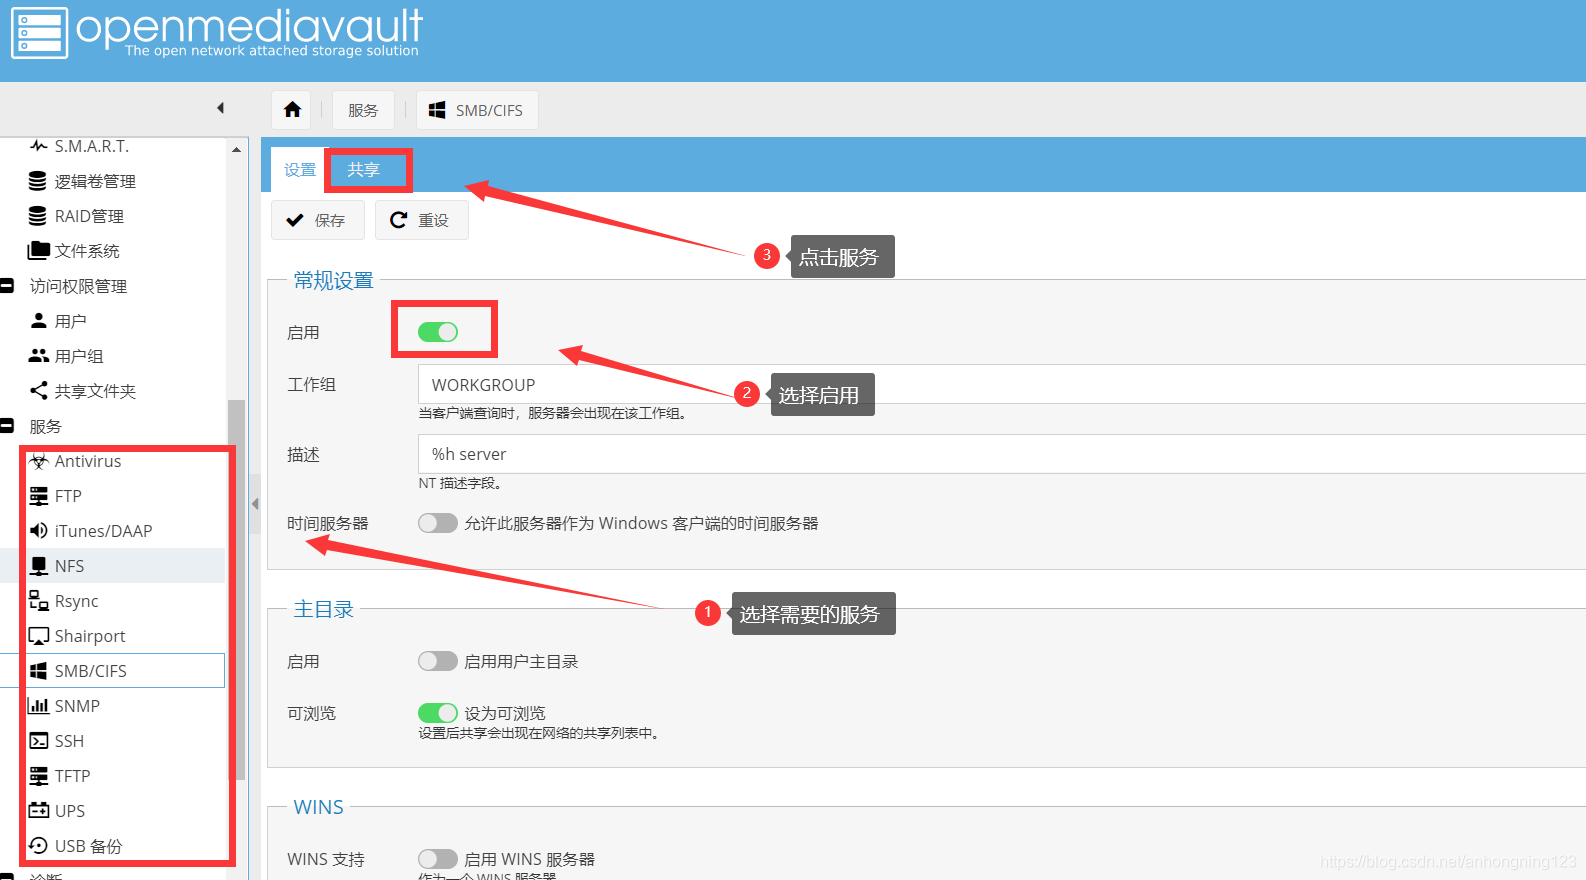Open SSH terminal icon

pos(39,741)
